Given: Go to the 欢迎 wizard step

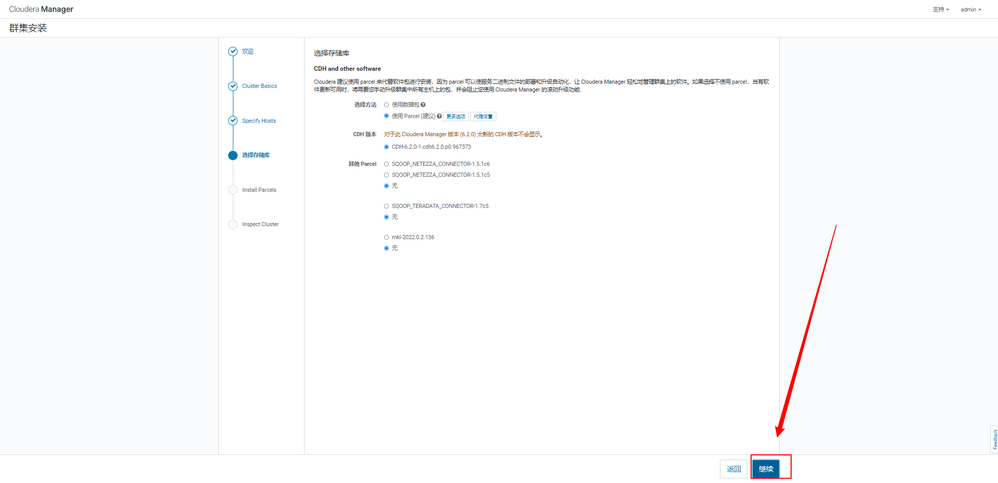Looking at the screenshot, I should (x=248, y=51).
